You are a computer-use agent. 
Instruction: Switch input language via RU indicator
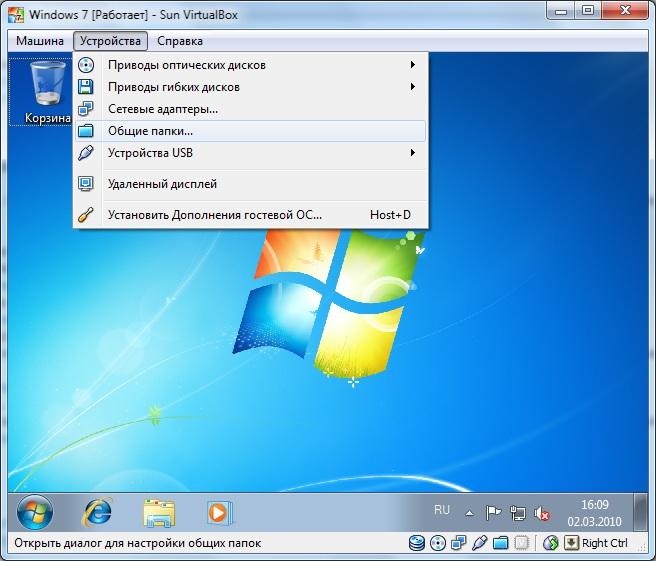click(x=442, y=510)
